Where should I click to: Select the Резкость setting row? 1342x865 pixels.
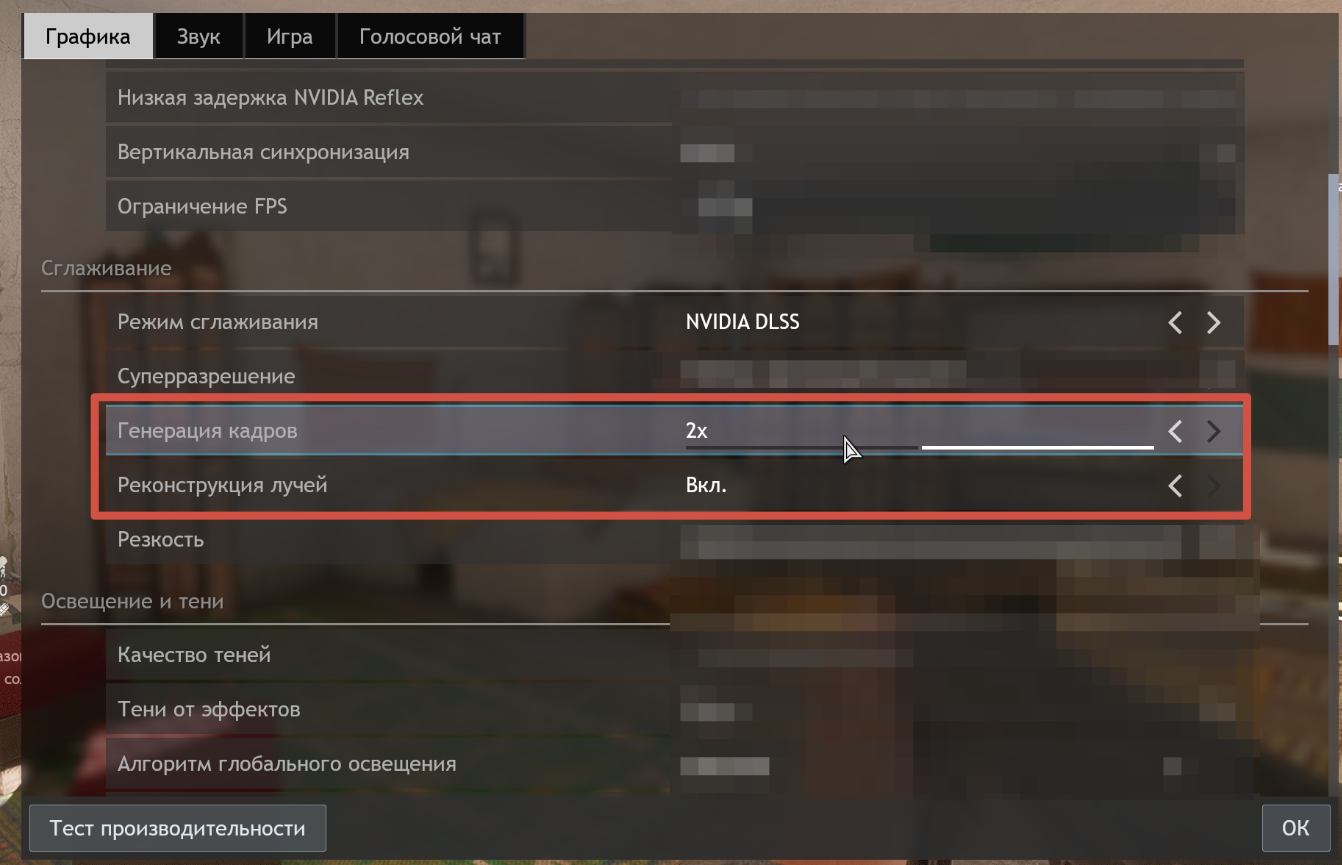click(675, 540)
